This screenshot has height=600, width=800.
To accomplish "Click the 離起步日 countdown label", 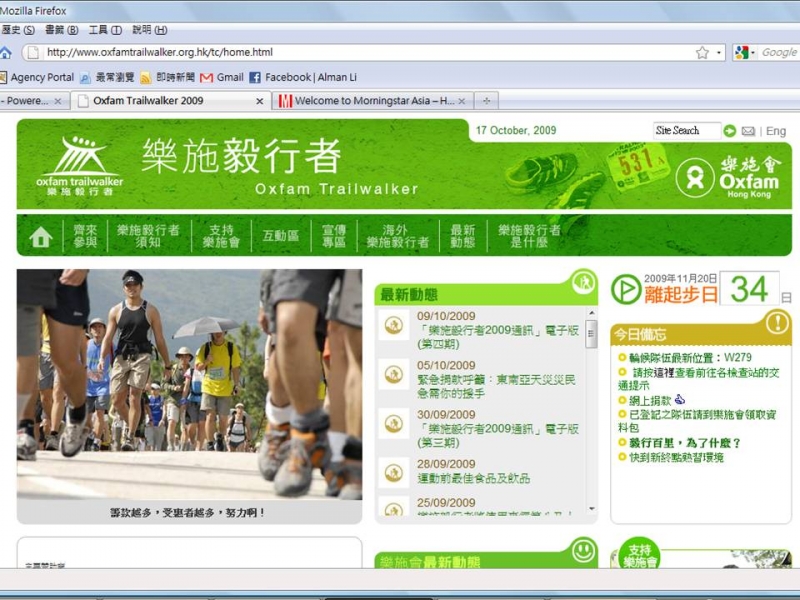I will tap(681, 294).
